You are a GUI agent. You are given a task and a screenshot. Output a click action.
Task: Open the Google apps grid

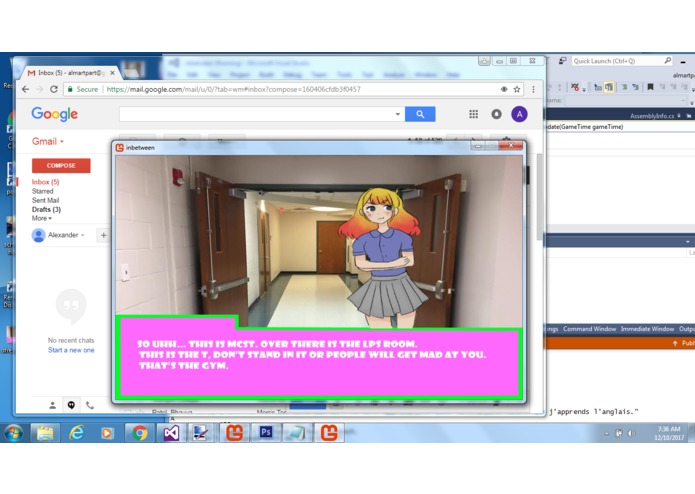pyautogui.click(x=473, y=114)
